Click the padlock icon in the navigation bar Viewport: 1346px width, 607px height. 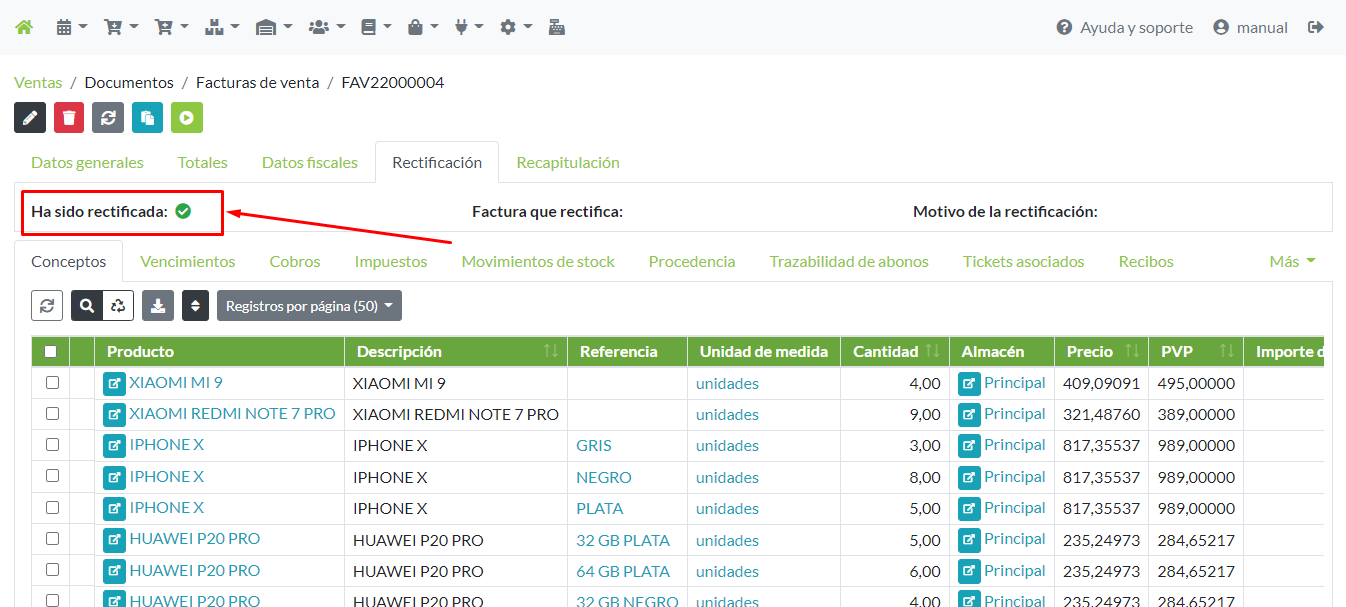pyautogui.click(x=417, y=26)
